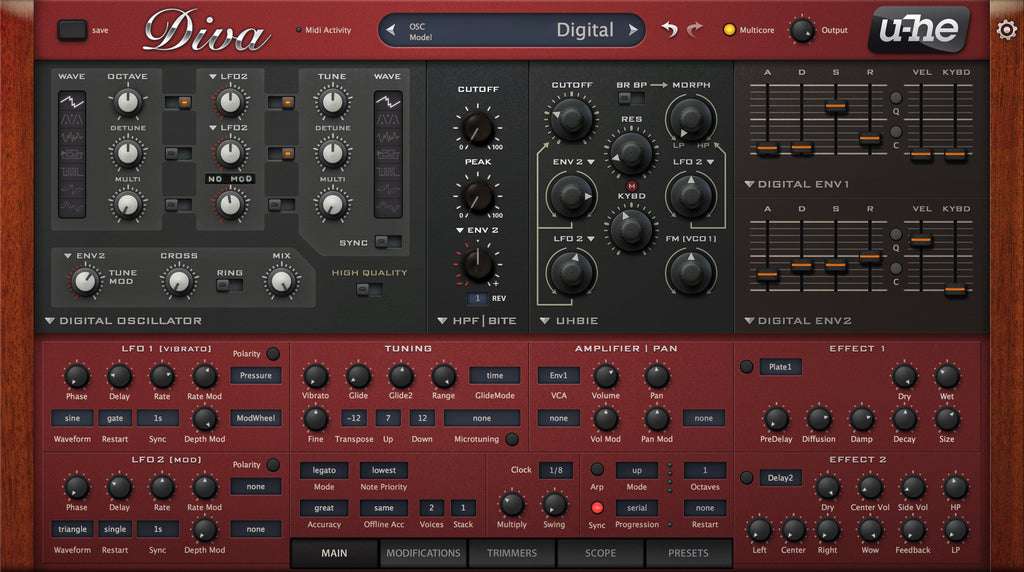Click the FM (VCO1) knob
Screen dimensions: 1024x572
(691, 272)
